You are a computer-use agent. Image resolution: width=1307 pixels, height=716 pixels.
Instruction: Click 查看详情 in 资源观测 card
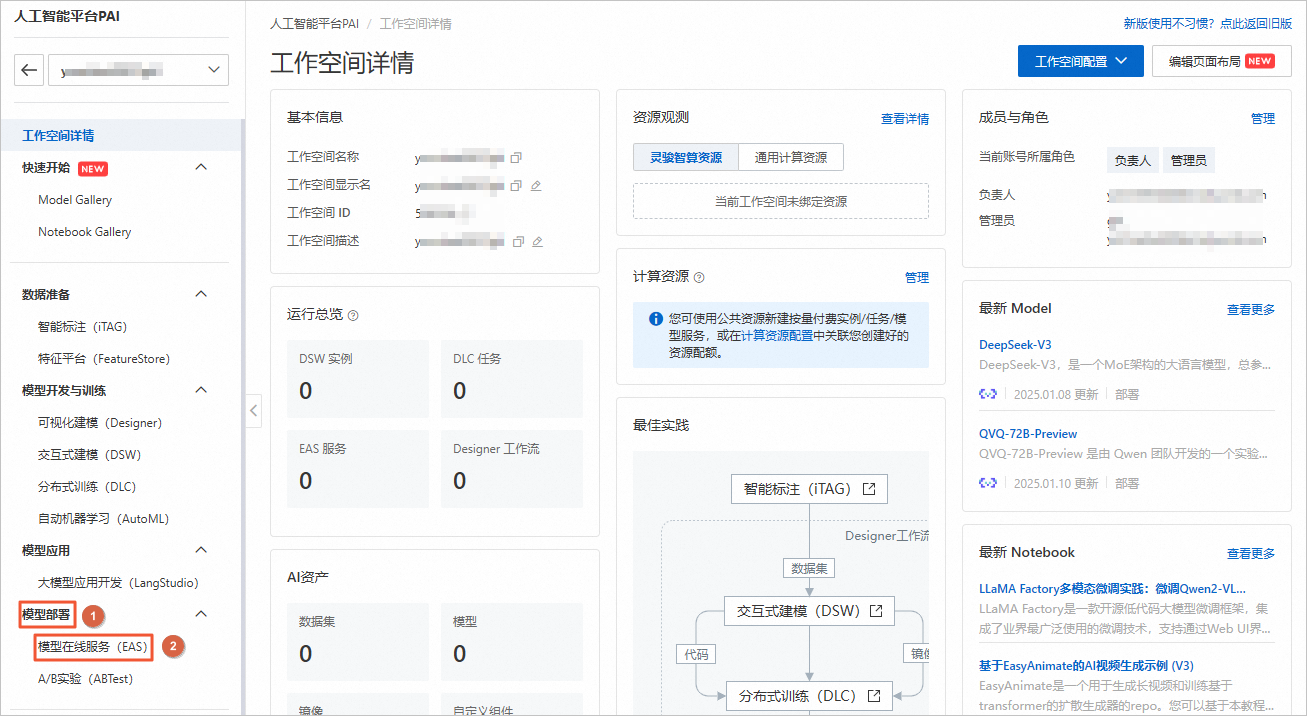(x=905, y=119)
